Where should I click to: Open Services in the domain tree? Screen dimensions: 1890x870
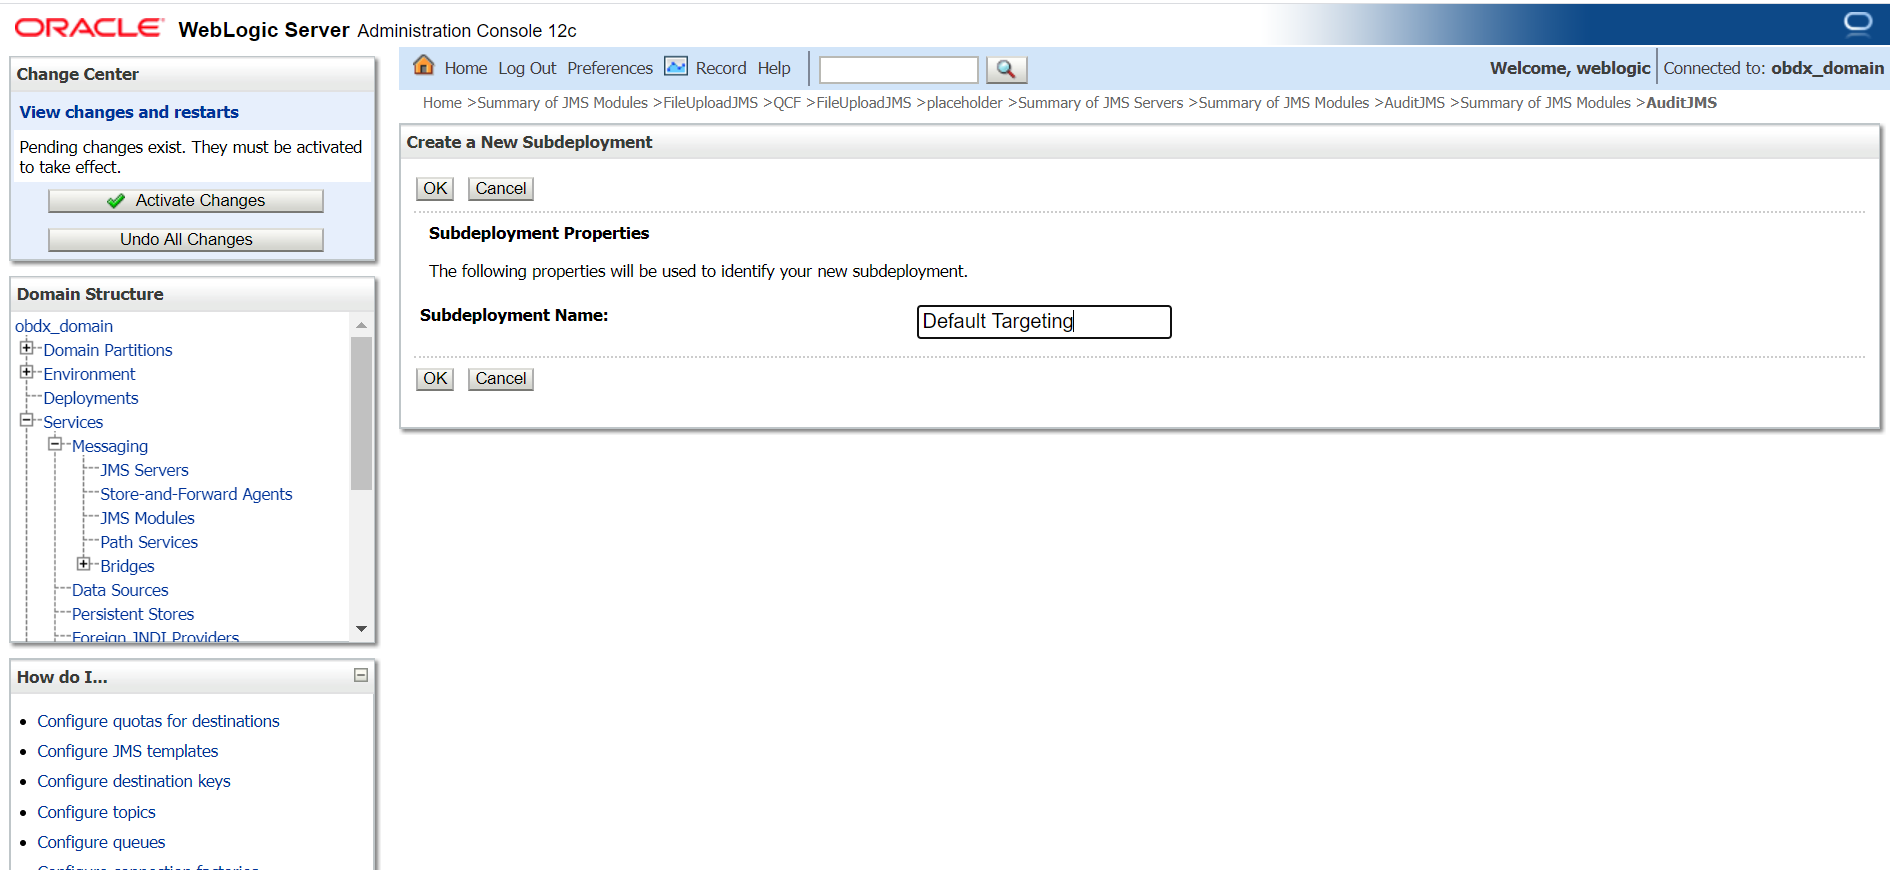(73, 422)
